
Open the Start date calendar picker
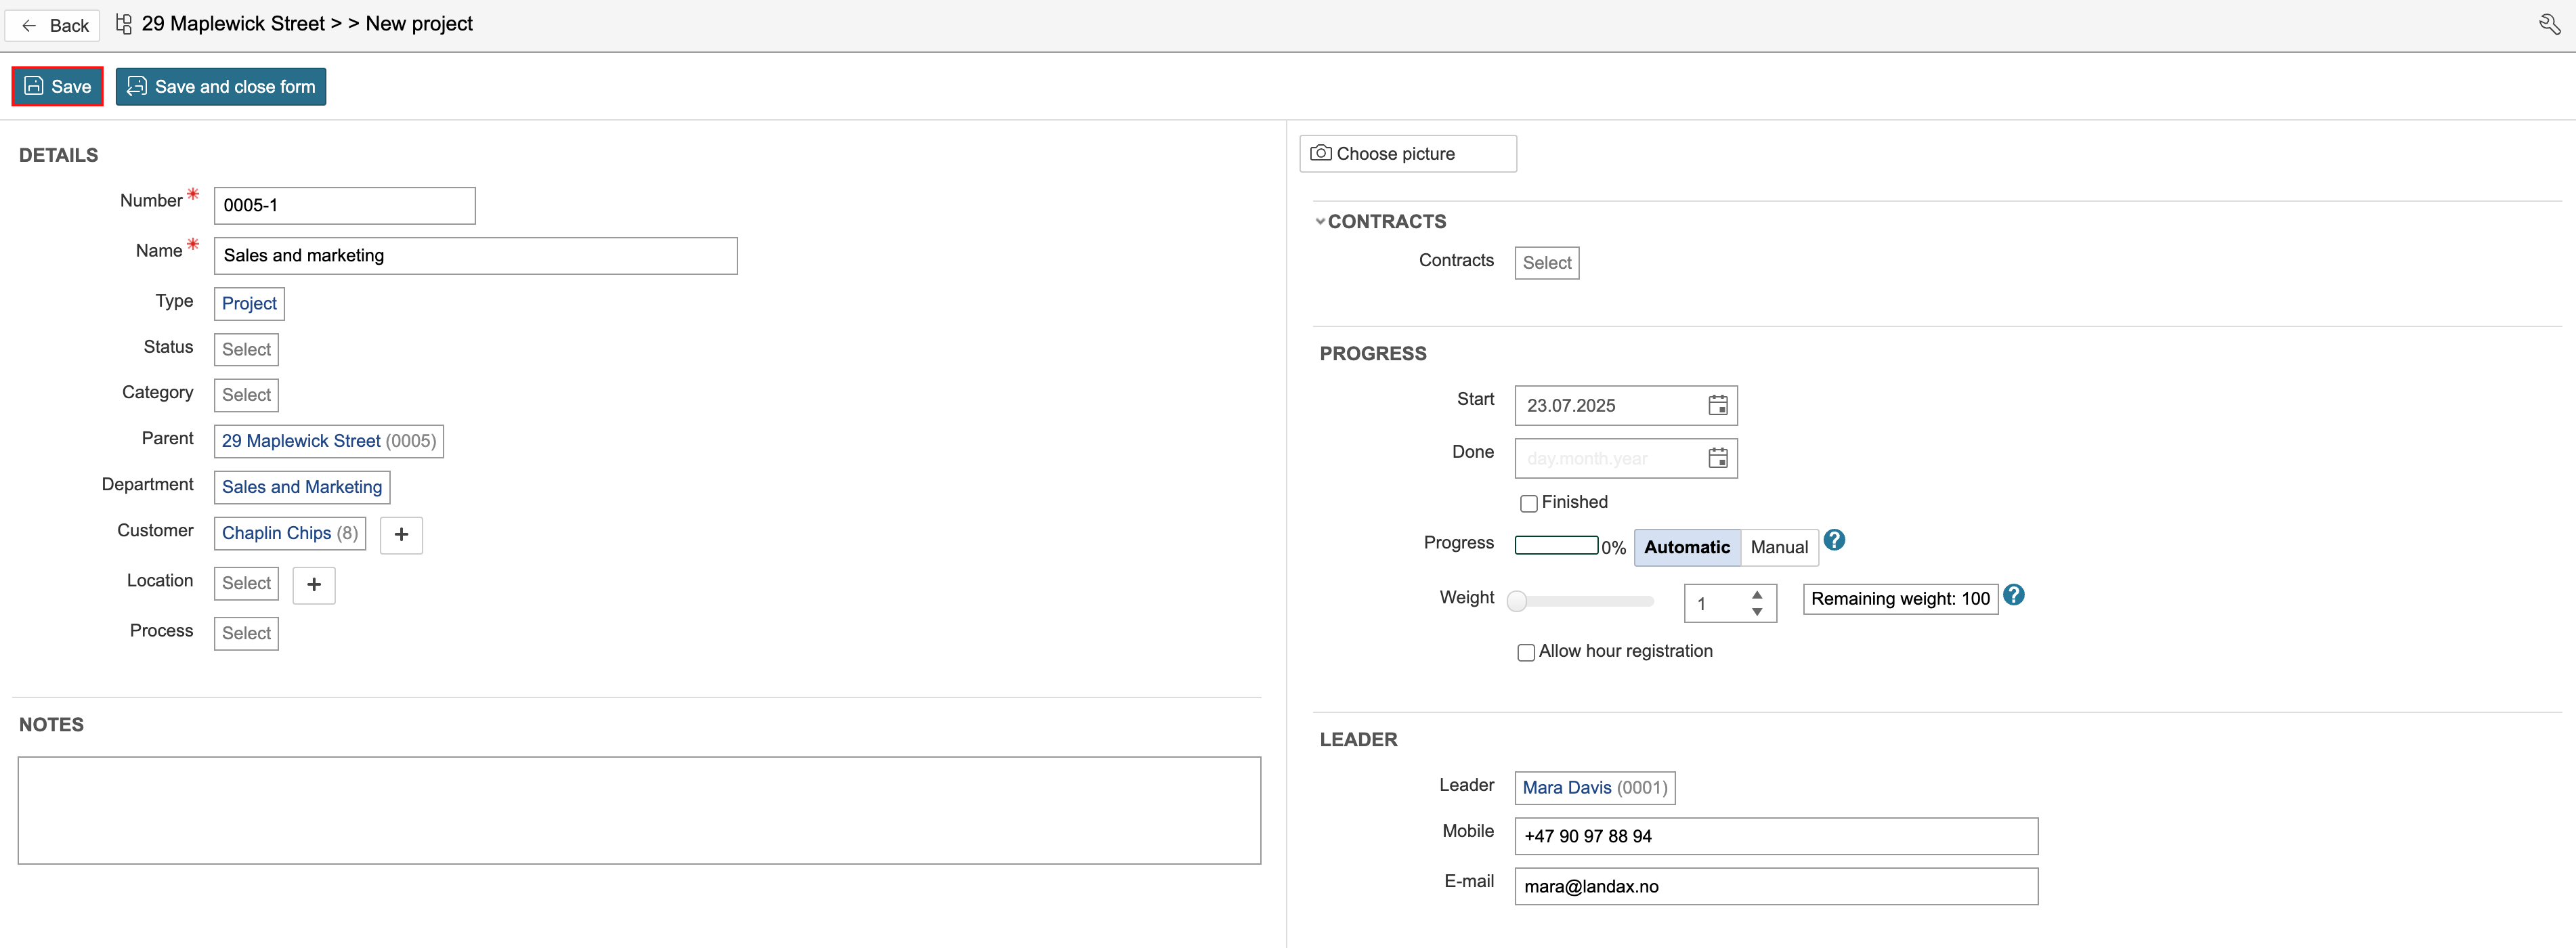(x=1717, y=405)
